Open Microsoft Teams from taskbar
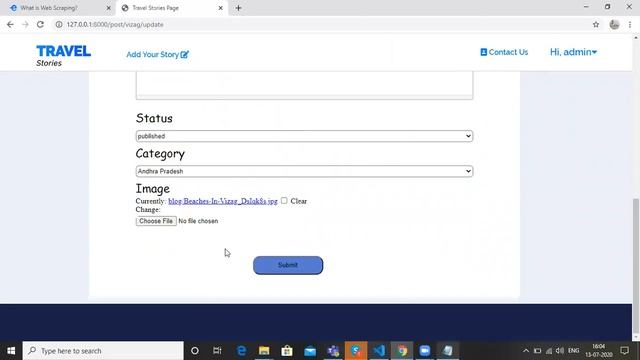The image size is (640, 360). tap(333, 351)
